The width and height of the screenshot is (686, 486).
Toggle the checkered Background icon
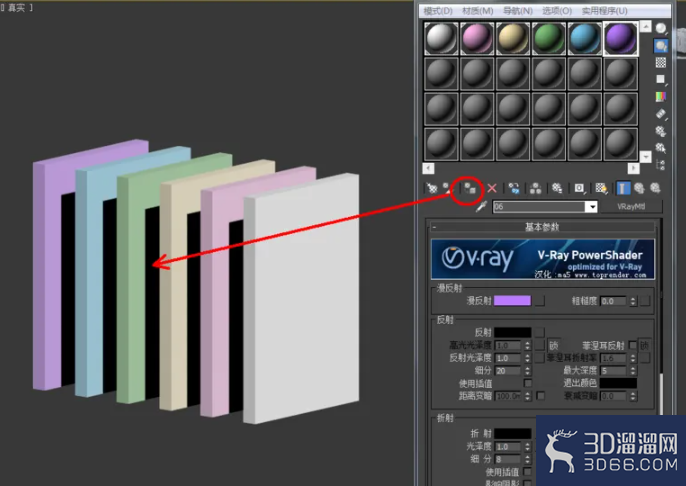tap(661, 63)
